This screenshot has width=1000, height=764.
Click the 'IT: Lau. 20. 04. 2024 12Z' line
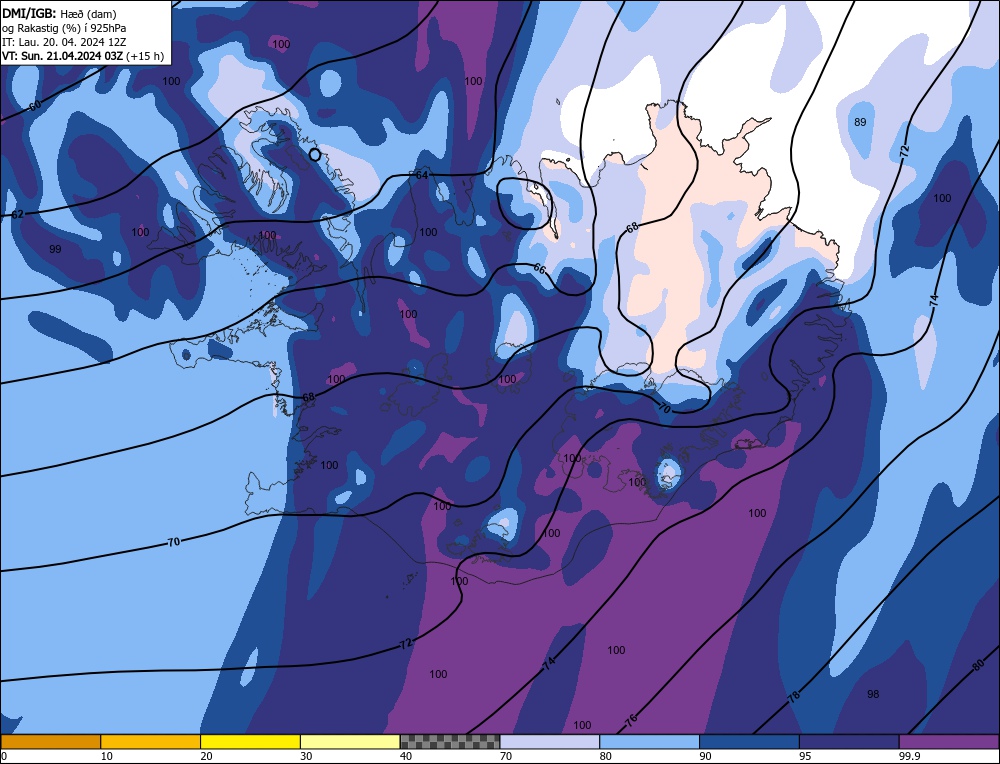point(64,42)
